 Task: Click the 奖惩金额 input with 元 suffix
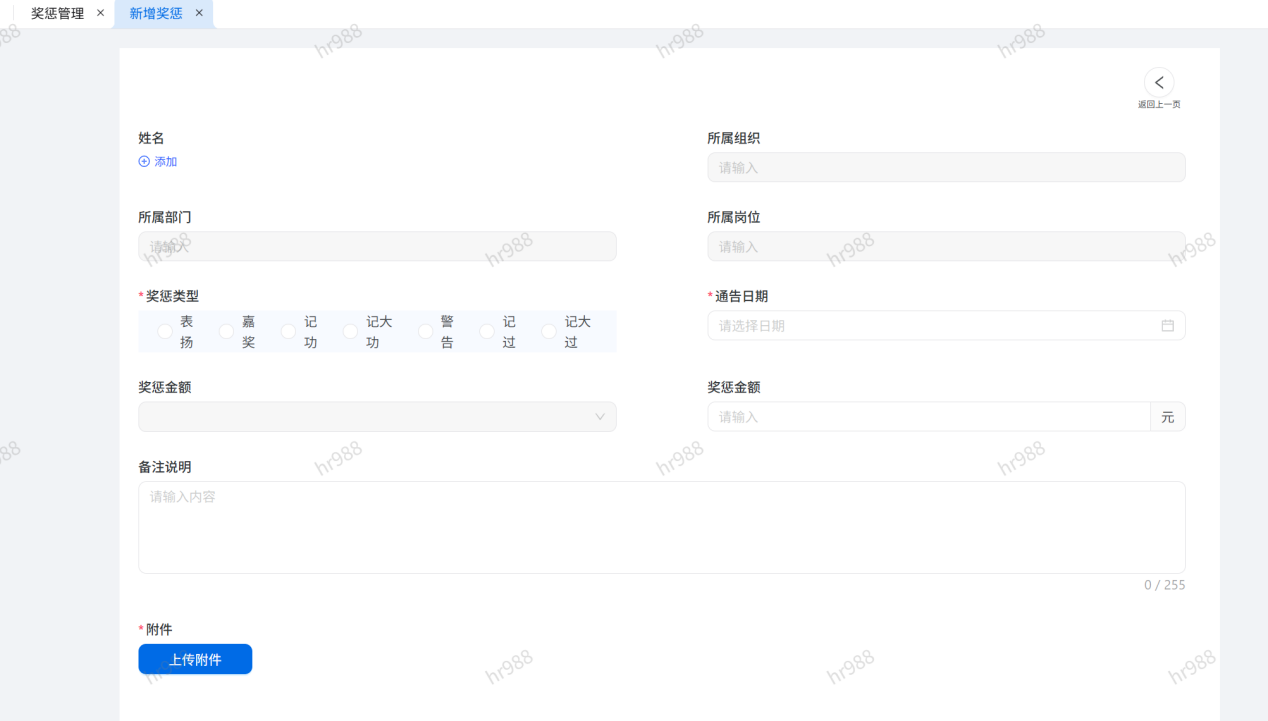point(928,417)
